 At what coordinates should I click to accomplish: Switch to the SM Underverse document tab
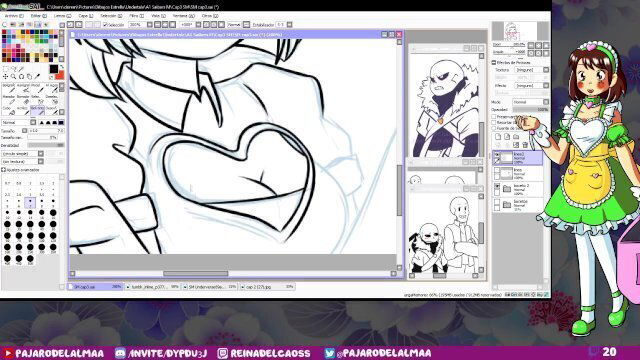click(210, 287)
